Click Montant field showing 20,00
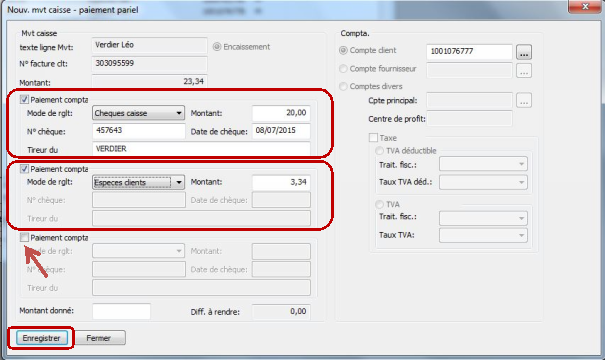Image resolution: width=605 pixels, height=361 pixels. click(x=281, y=113)
